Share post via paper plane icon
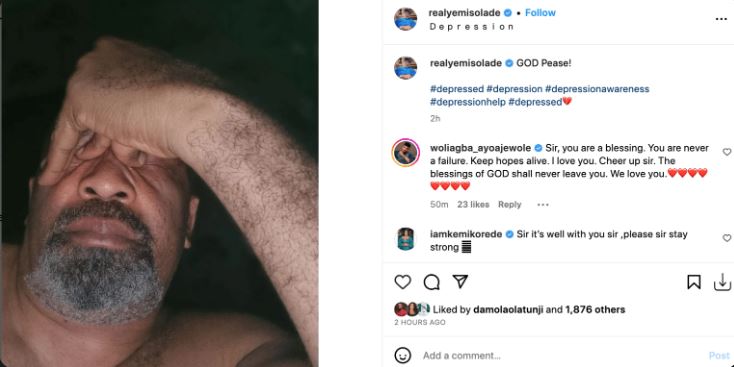Screen dimensions: 734x367 (x=460, y=281)
